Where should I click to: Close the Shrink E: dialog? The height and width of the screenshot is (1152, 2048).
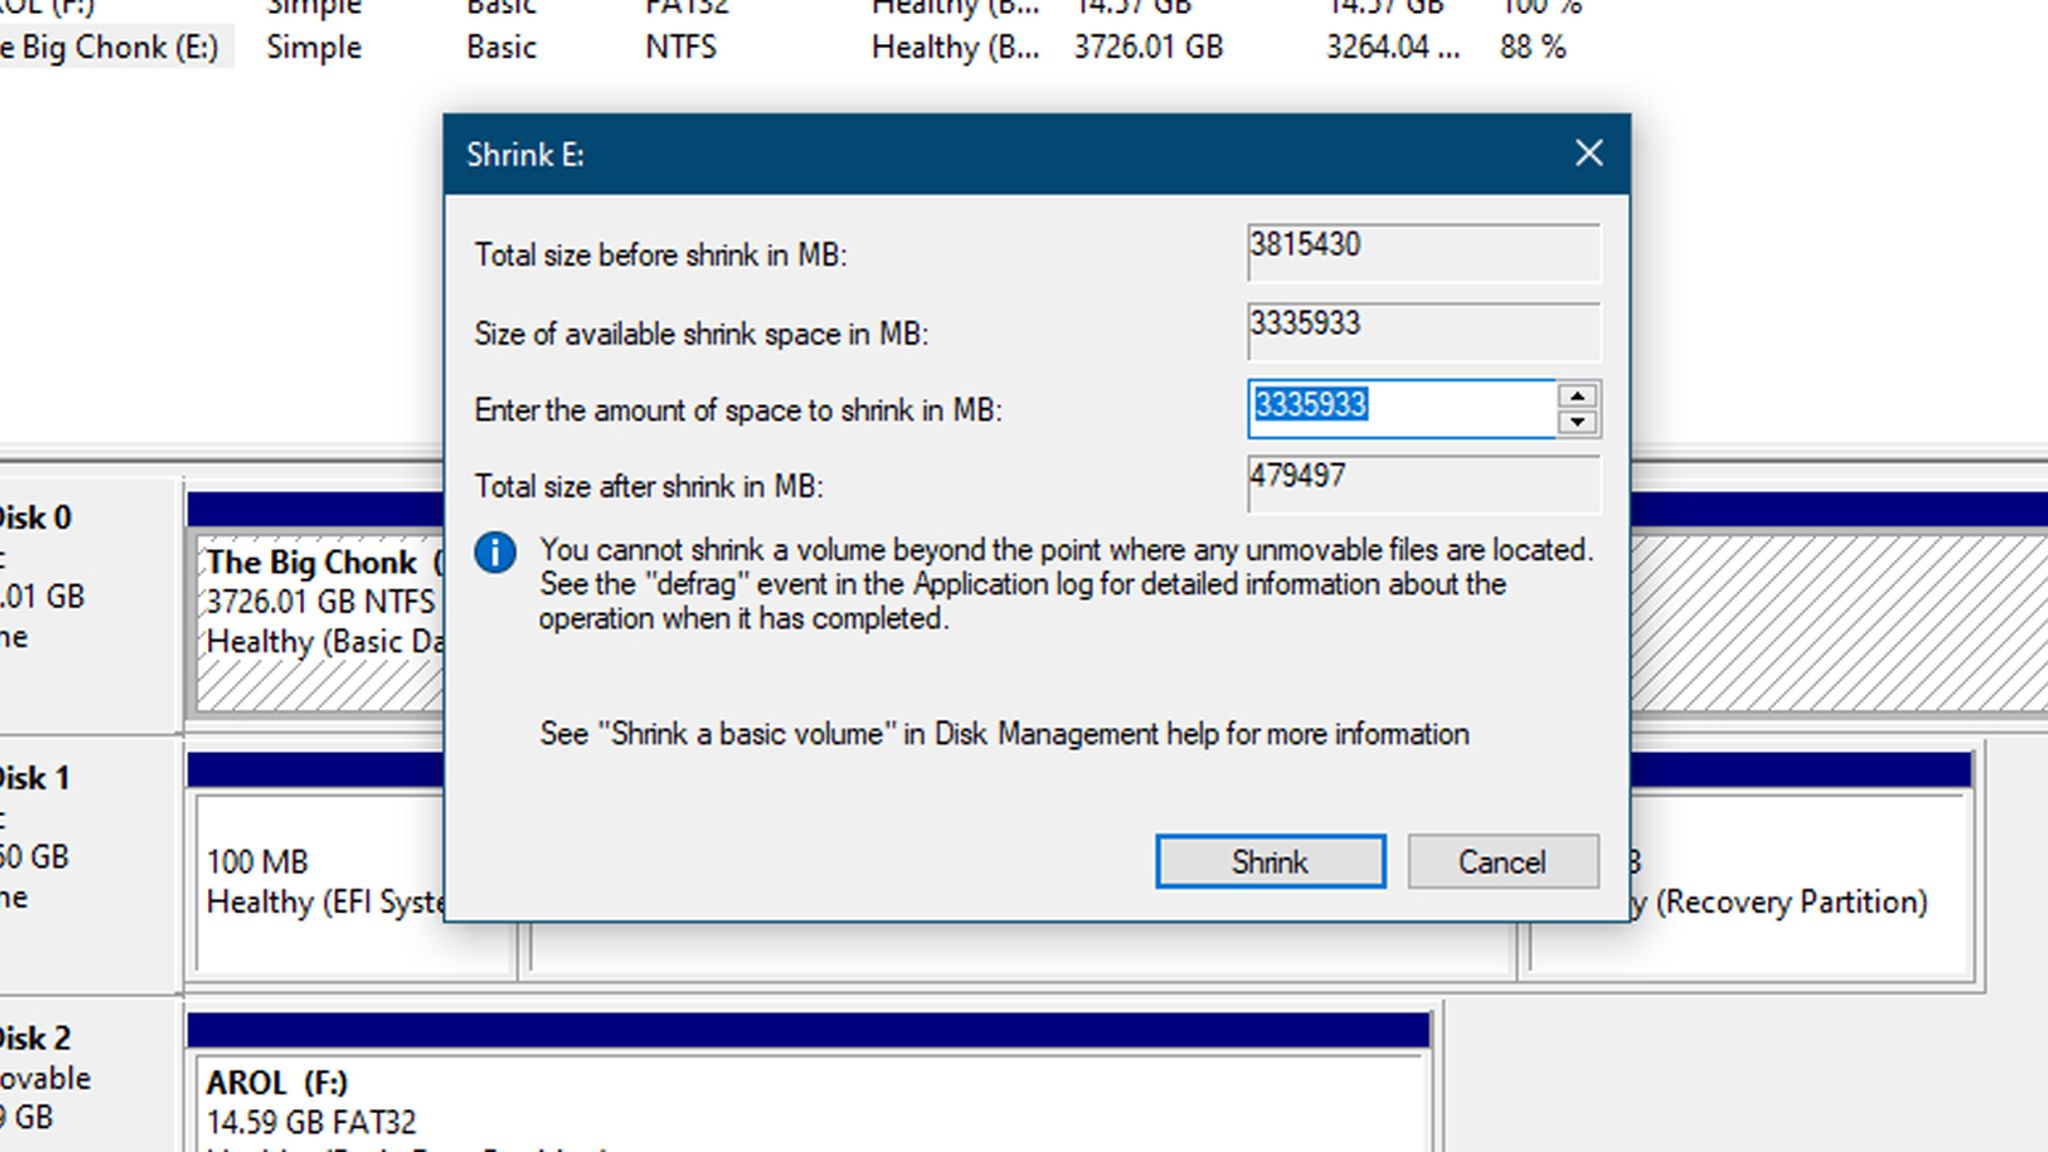pos(1588,153)
